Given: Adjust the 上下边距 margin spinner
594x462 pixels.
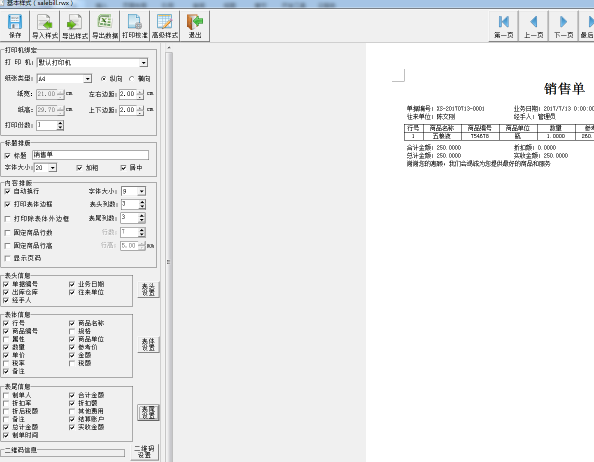Looking at the screenshot, I should coord(140,110).
